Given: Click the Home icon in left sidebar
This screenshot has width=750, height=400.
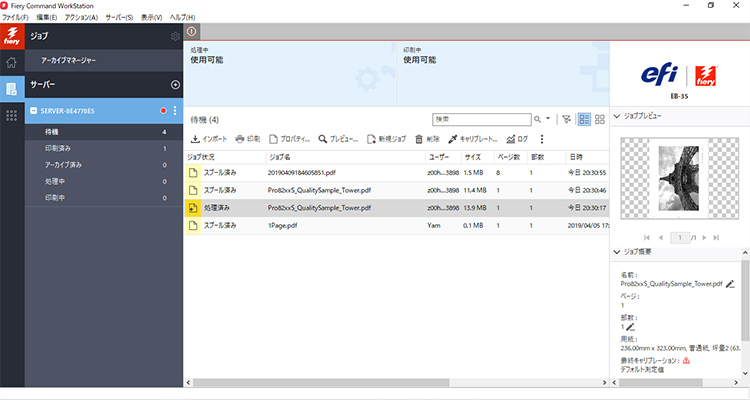Looking at the screenshot, I should [13, 62].
